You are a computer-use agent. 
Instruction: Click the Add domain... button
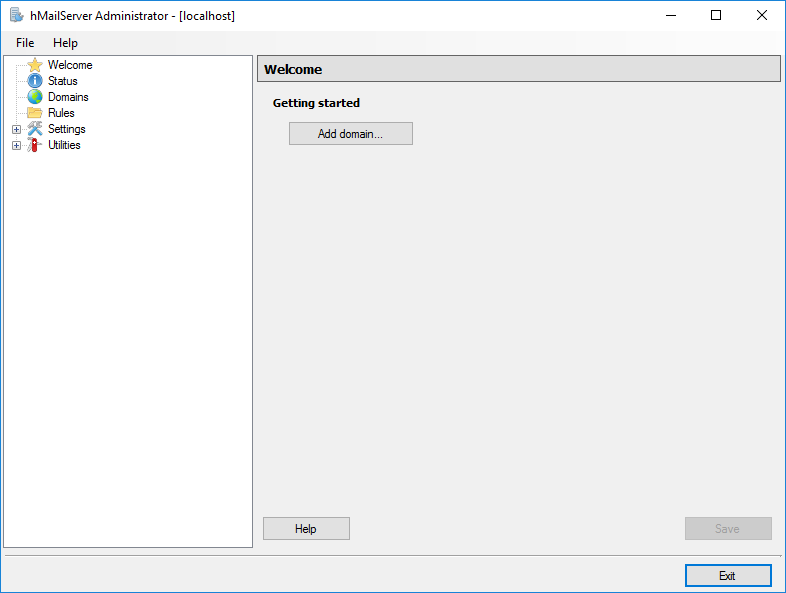(351, 134)
